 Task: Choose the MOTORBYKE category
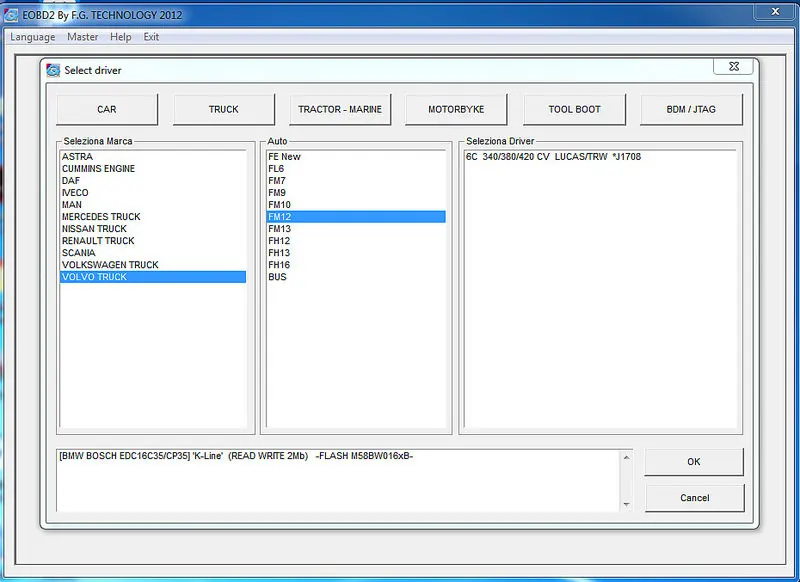click(456, 109)
